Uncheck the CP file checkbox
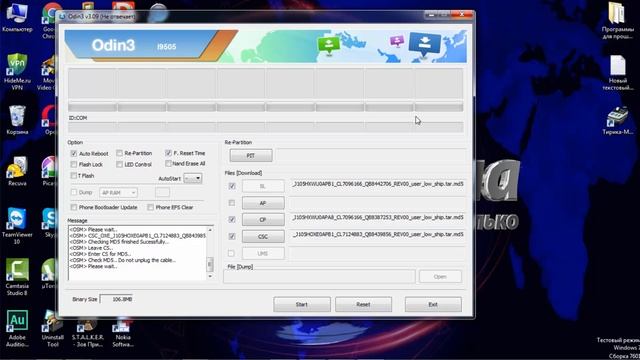This screenshot has height=360, width=640. point(232,220)
